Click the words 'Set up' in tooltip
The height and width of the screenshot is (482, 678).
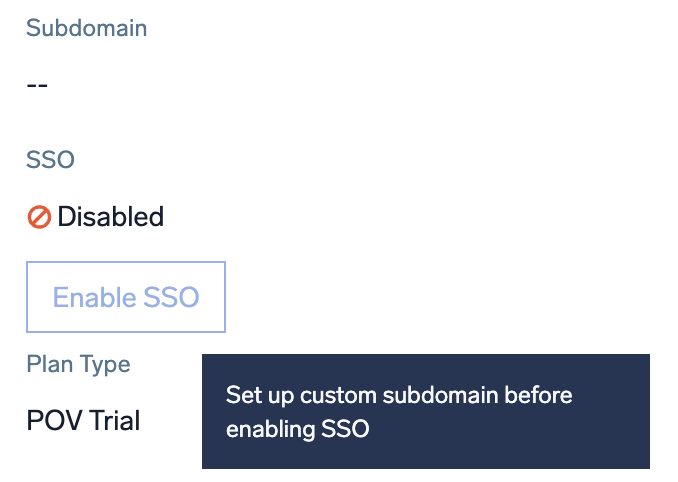(x=253, y=395)
